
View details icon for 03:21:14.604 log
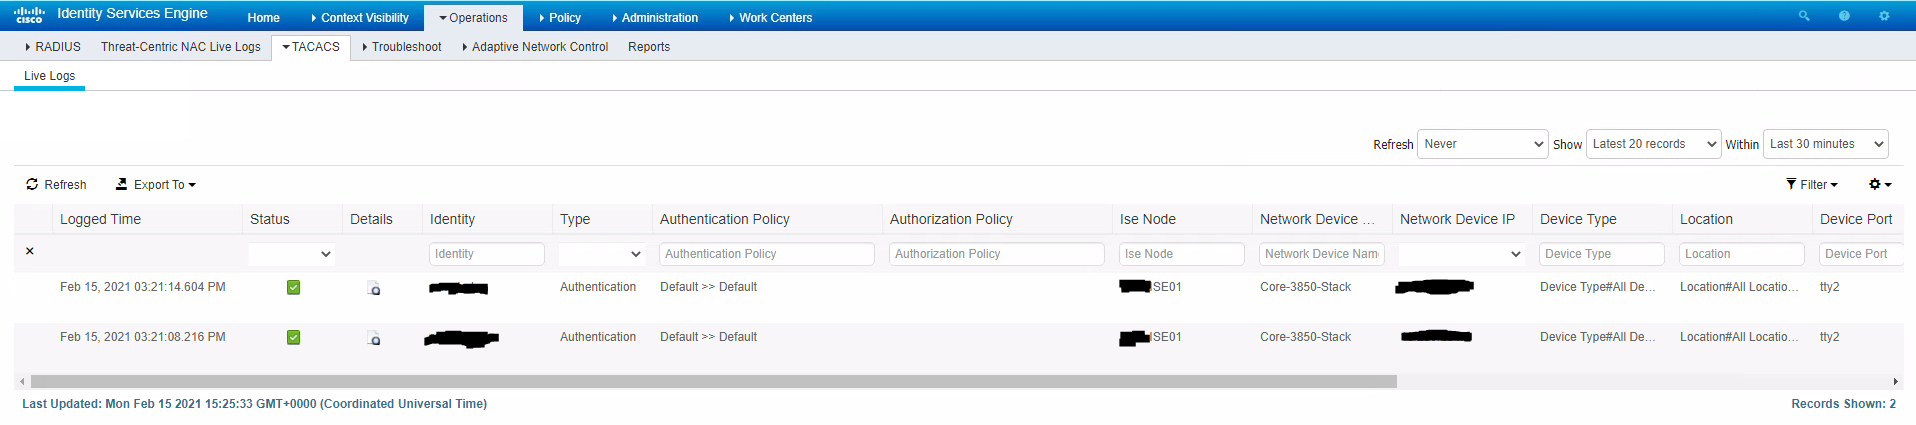[x=373, y=288]
